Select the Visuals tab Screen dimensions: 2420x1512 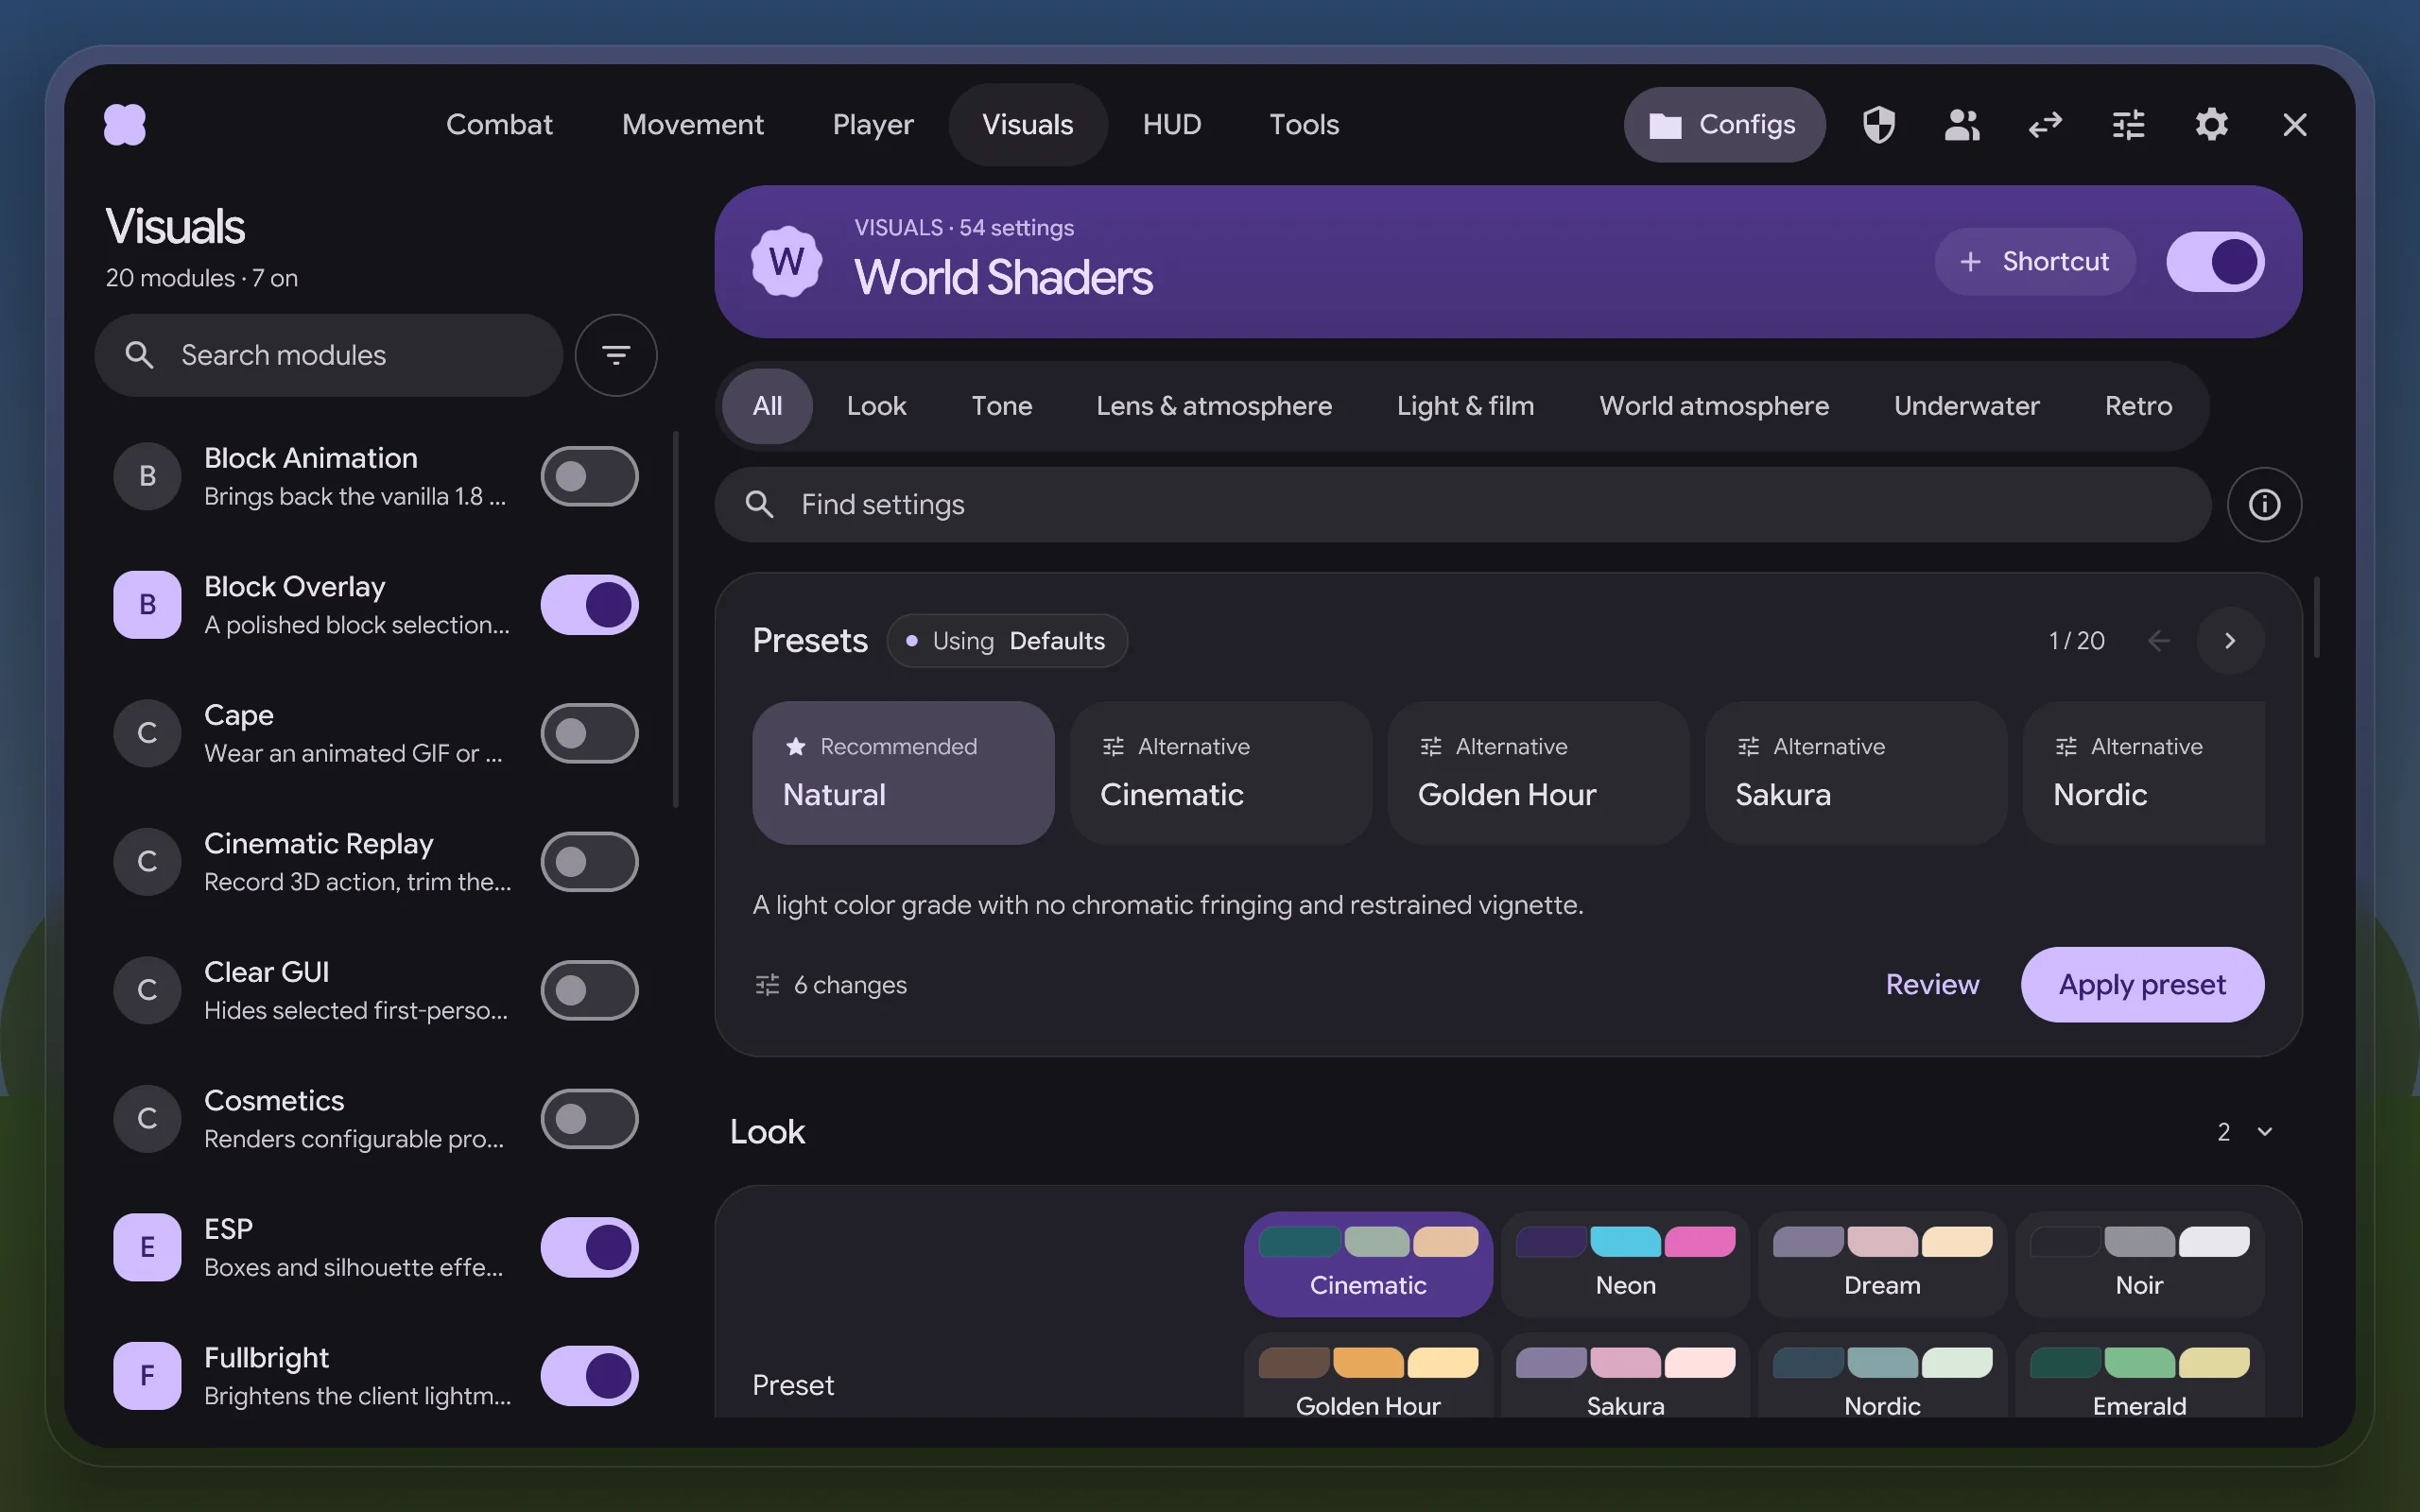(x=1028, y=125)
